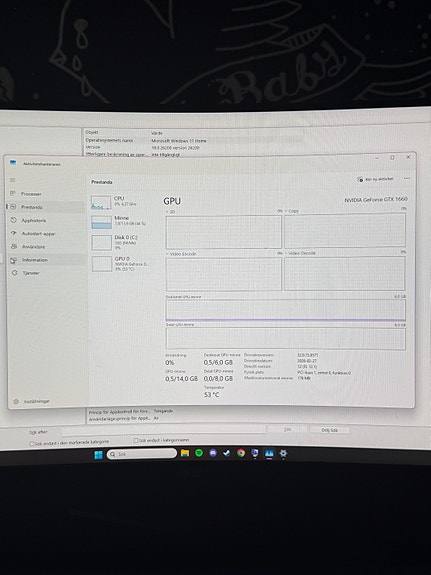Select Disk 0 (C:) performance entry

point(120,242)
